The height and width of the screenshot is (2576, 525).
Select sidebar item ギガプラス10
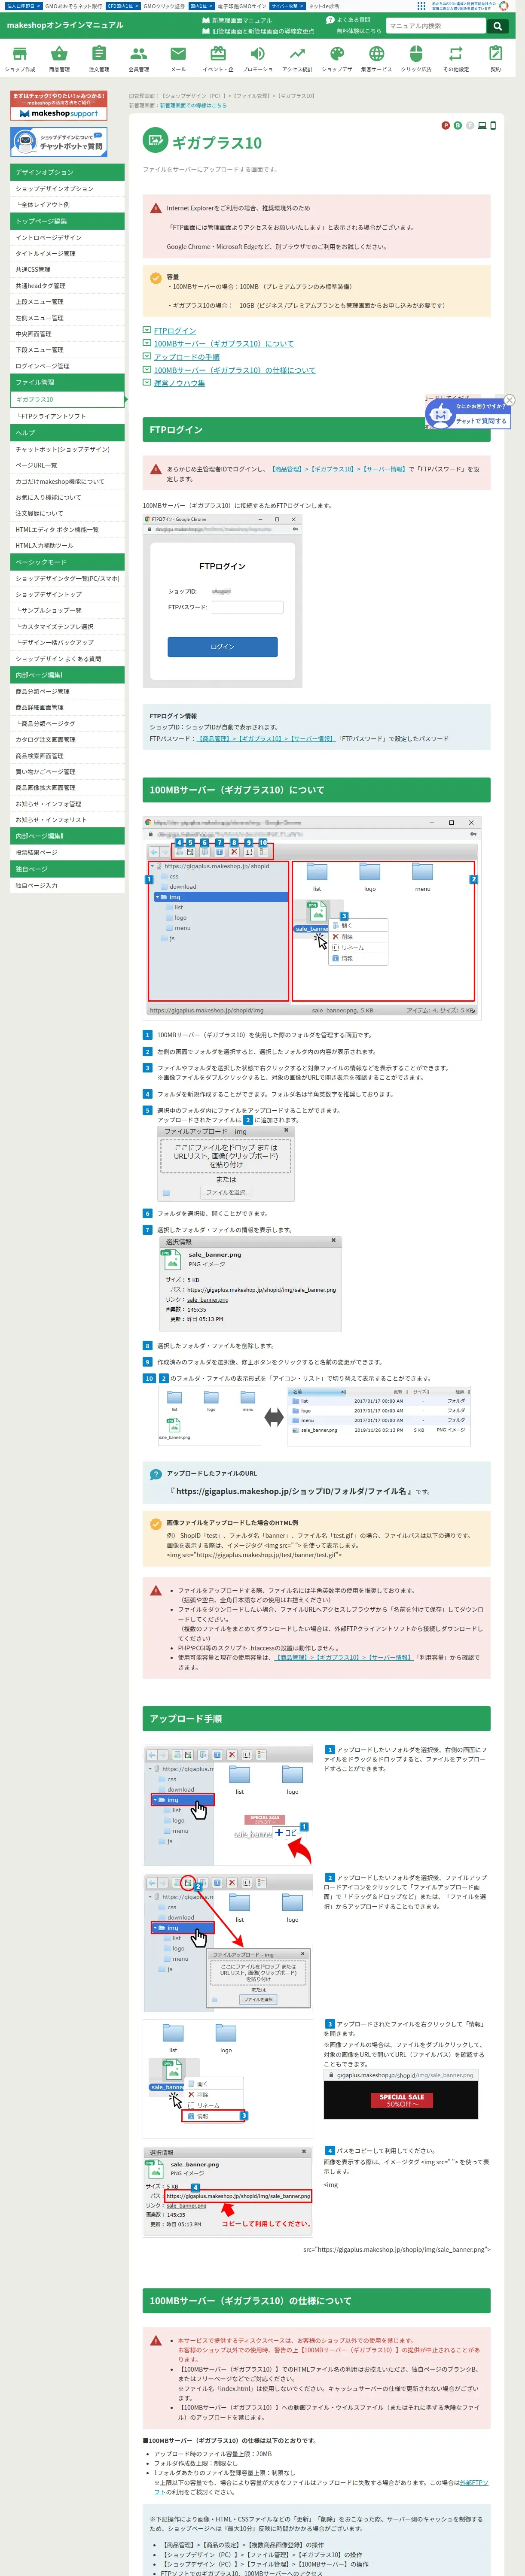67,399
